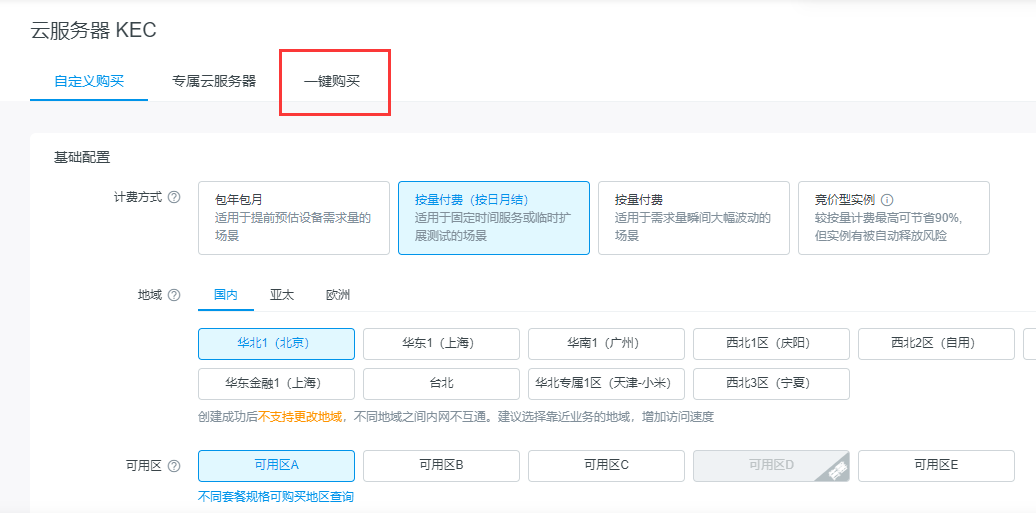The height and width of the screenshot is (513, 1036).
Task: Select region 华北1（北京）
Action: click(276, 344)
